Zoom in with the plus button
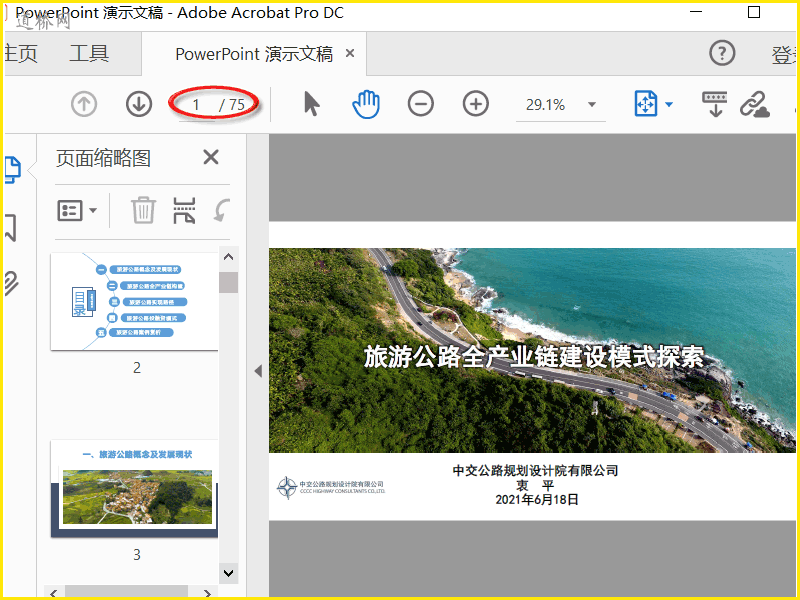The image size is (800, 600). coord(476,104)
